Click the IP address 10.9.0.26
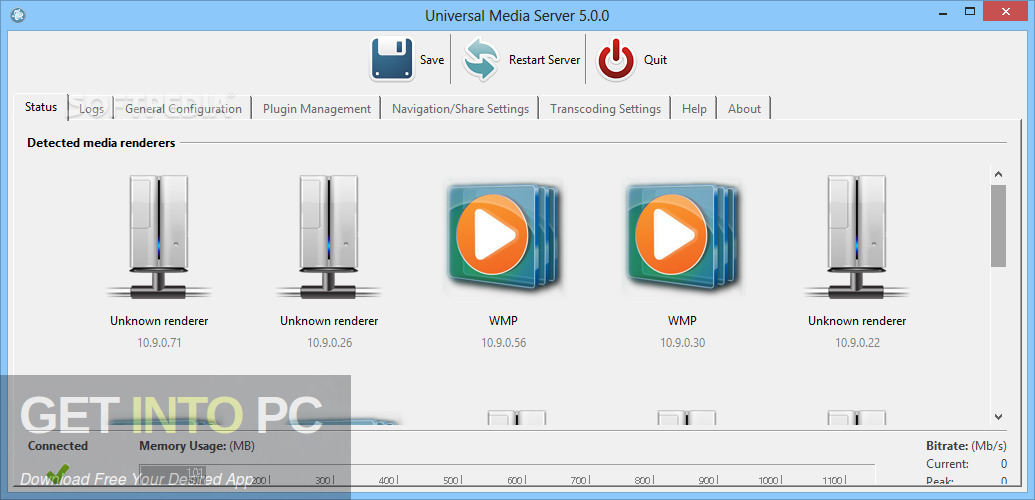Image resolution: width=1035 pixels, height=500 pixels. coord(329,343)
